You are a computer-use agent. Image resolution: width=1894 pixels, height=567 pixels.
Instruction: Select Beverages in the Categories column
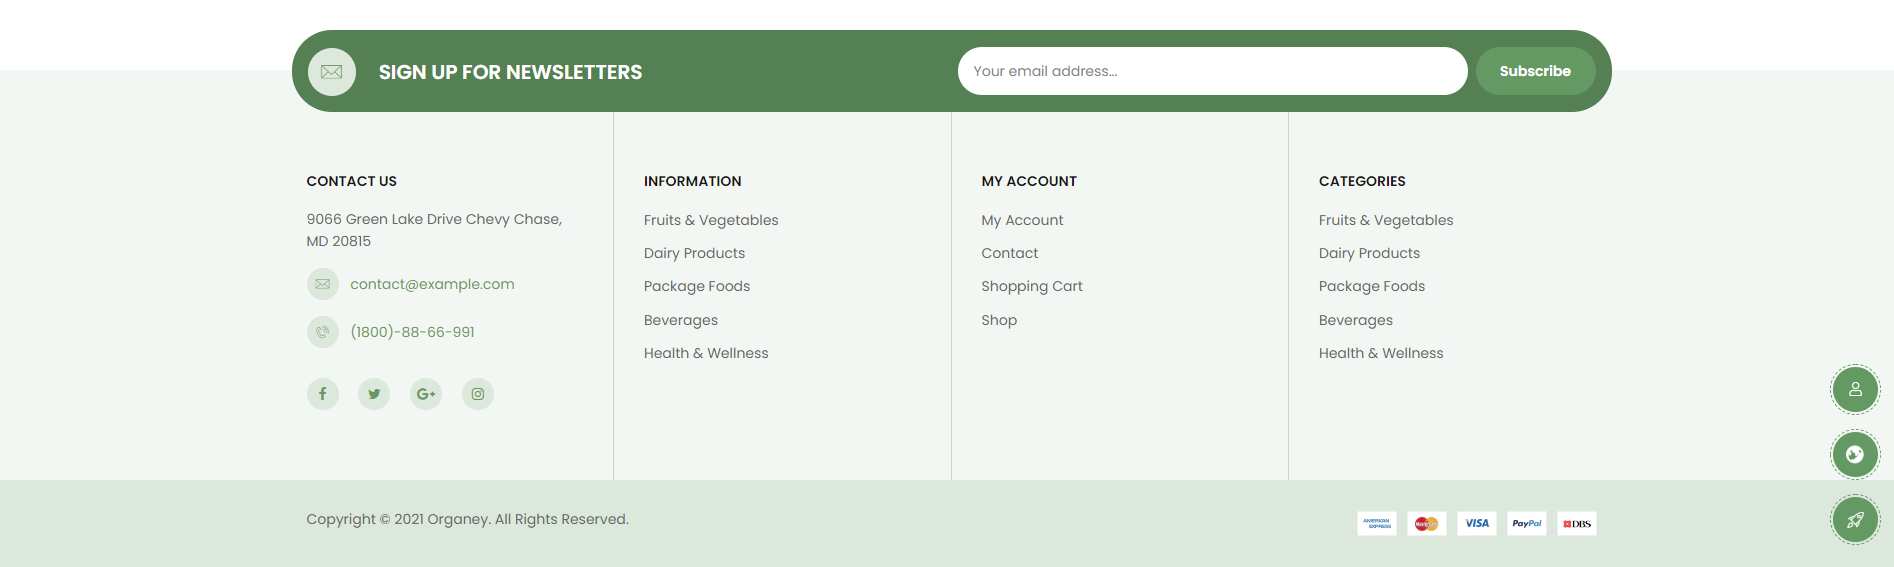coord(1355,320)
